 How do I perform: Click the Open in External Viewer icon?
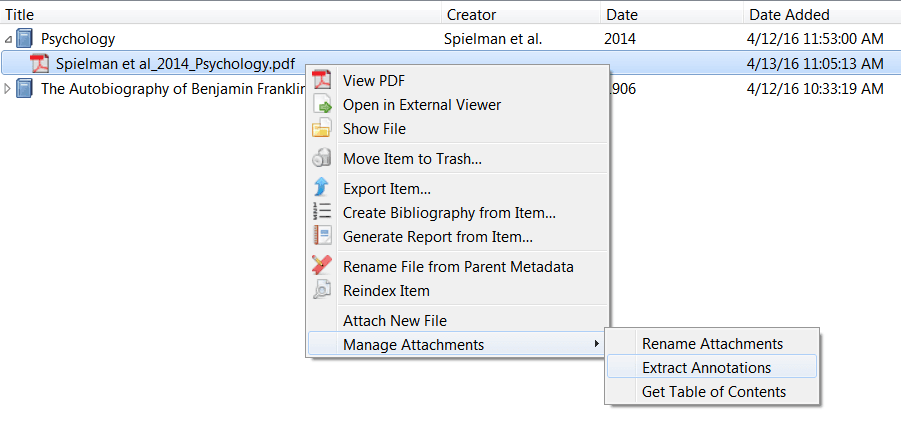pyautogui.click(x=322, y=105)
